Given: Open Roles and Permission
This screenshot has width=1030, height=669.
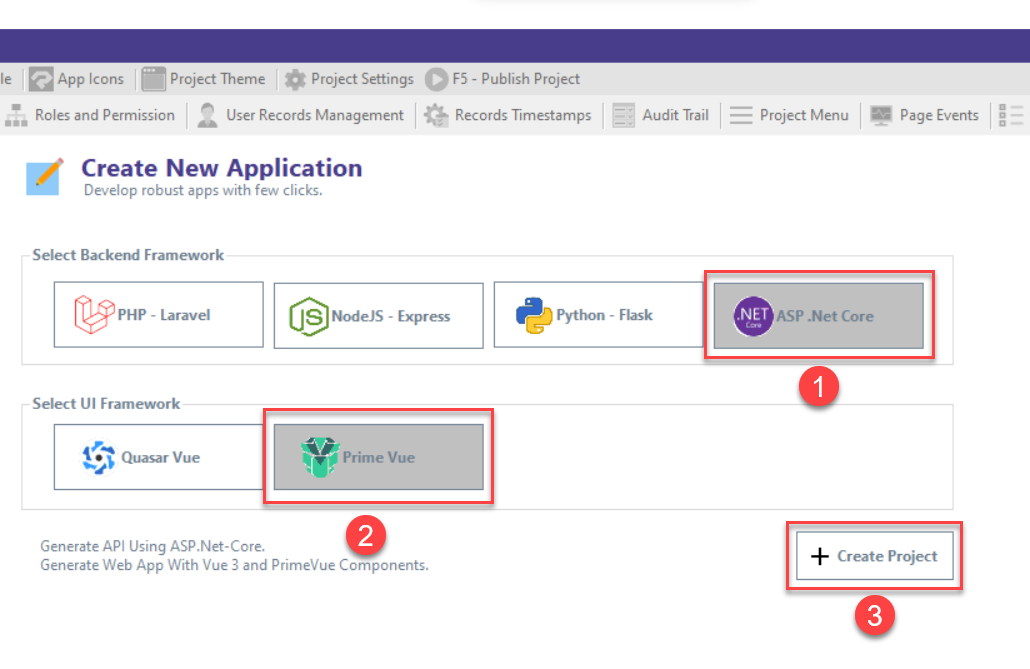Looking at the screenshot, I should pyautogui.click(x=90, y=115).
